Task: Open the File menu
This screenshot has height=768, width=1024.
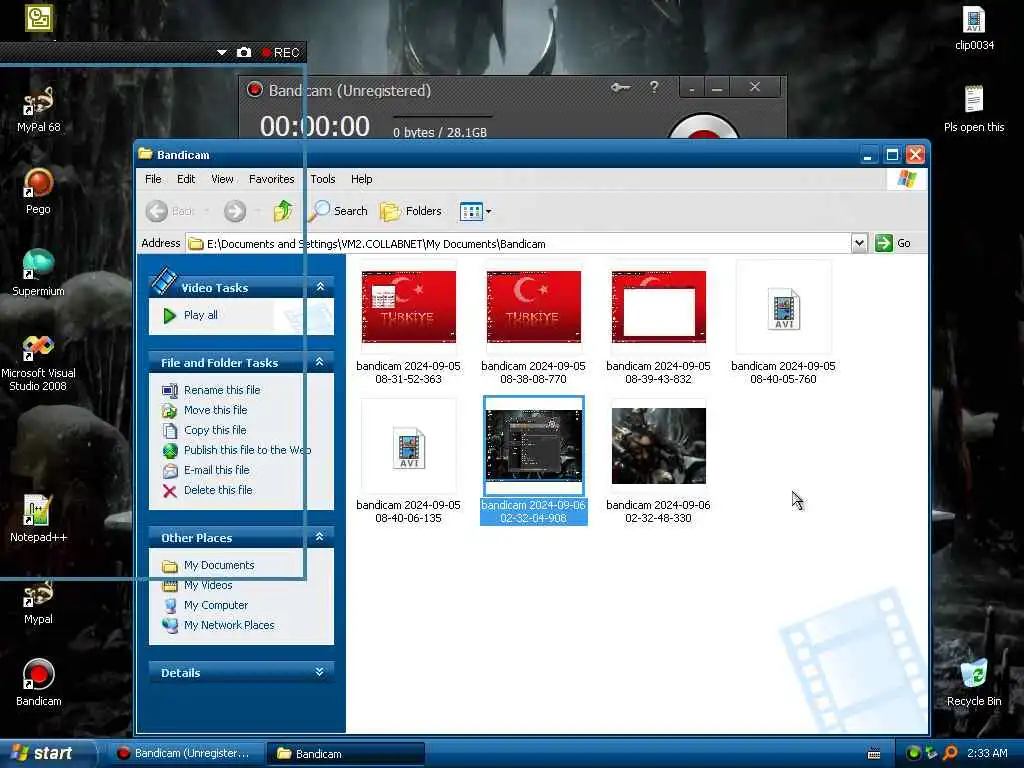Action: [x=153, y=179]
